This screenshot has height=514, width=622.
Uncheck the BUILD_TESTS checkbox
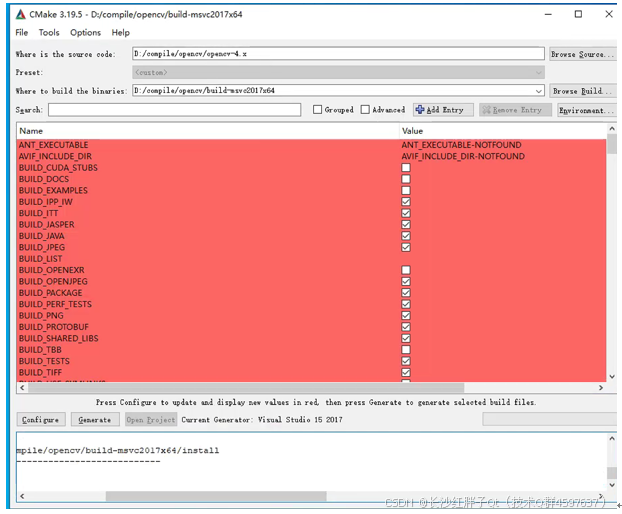click(x=406, y=361)
